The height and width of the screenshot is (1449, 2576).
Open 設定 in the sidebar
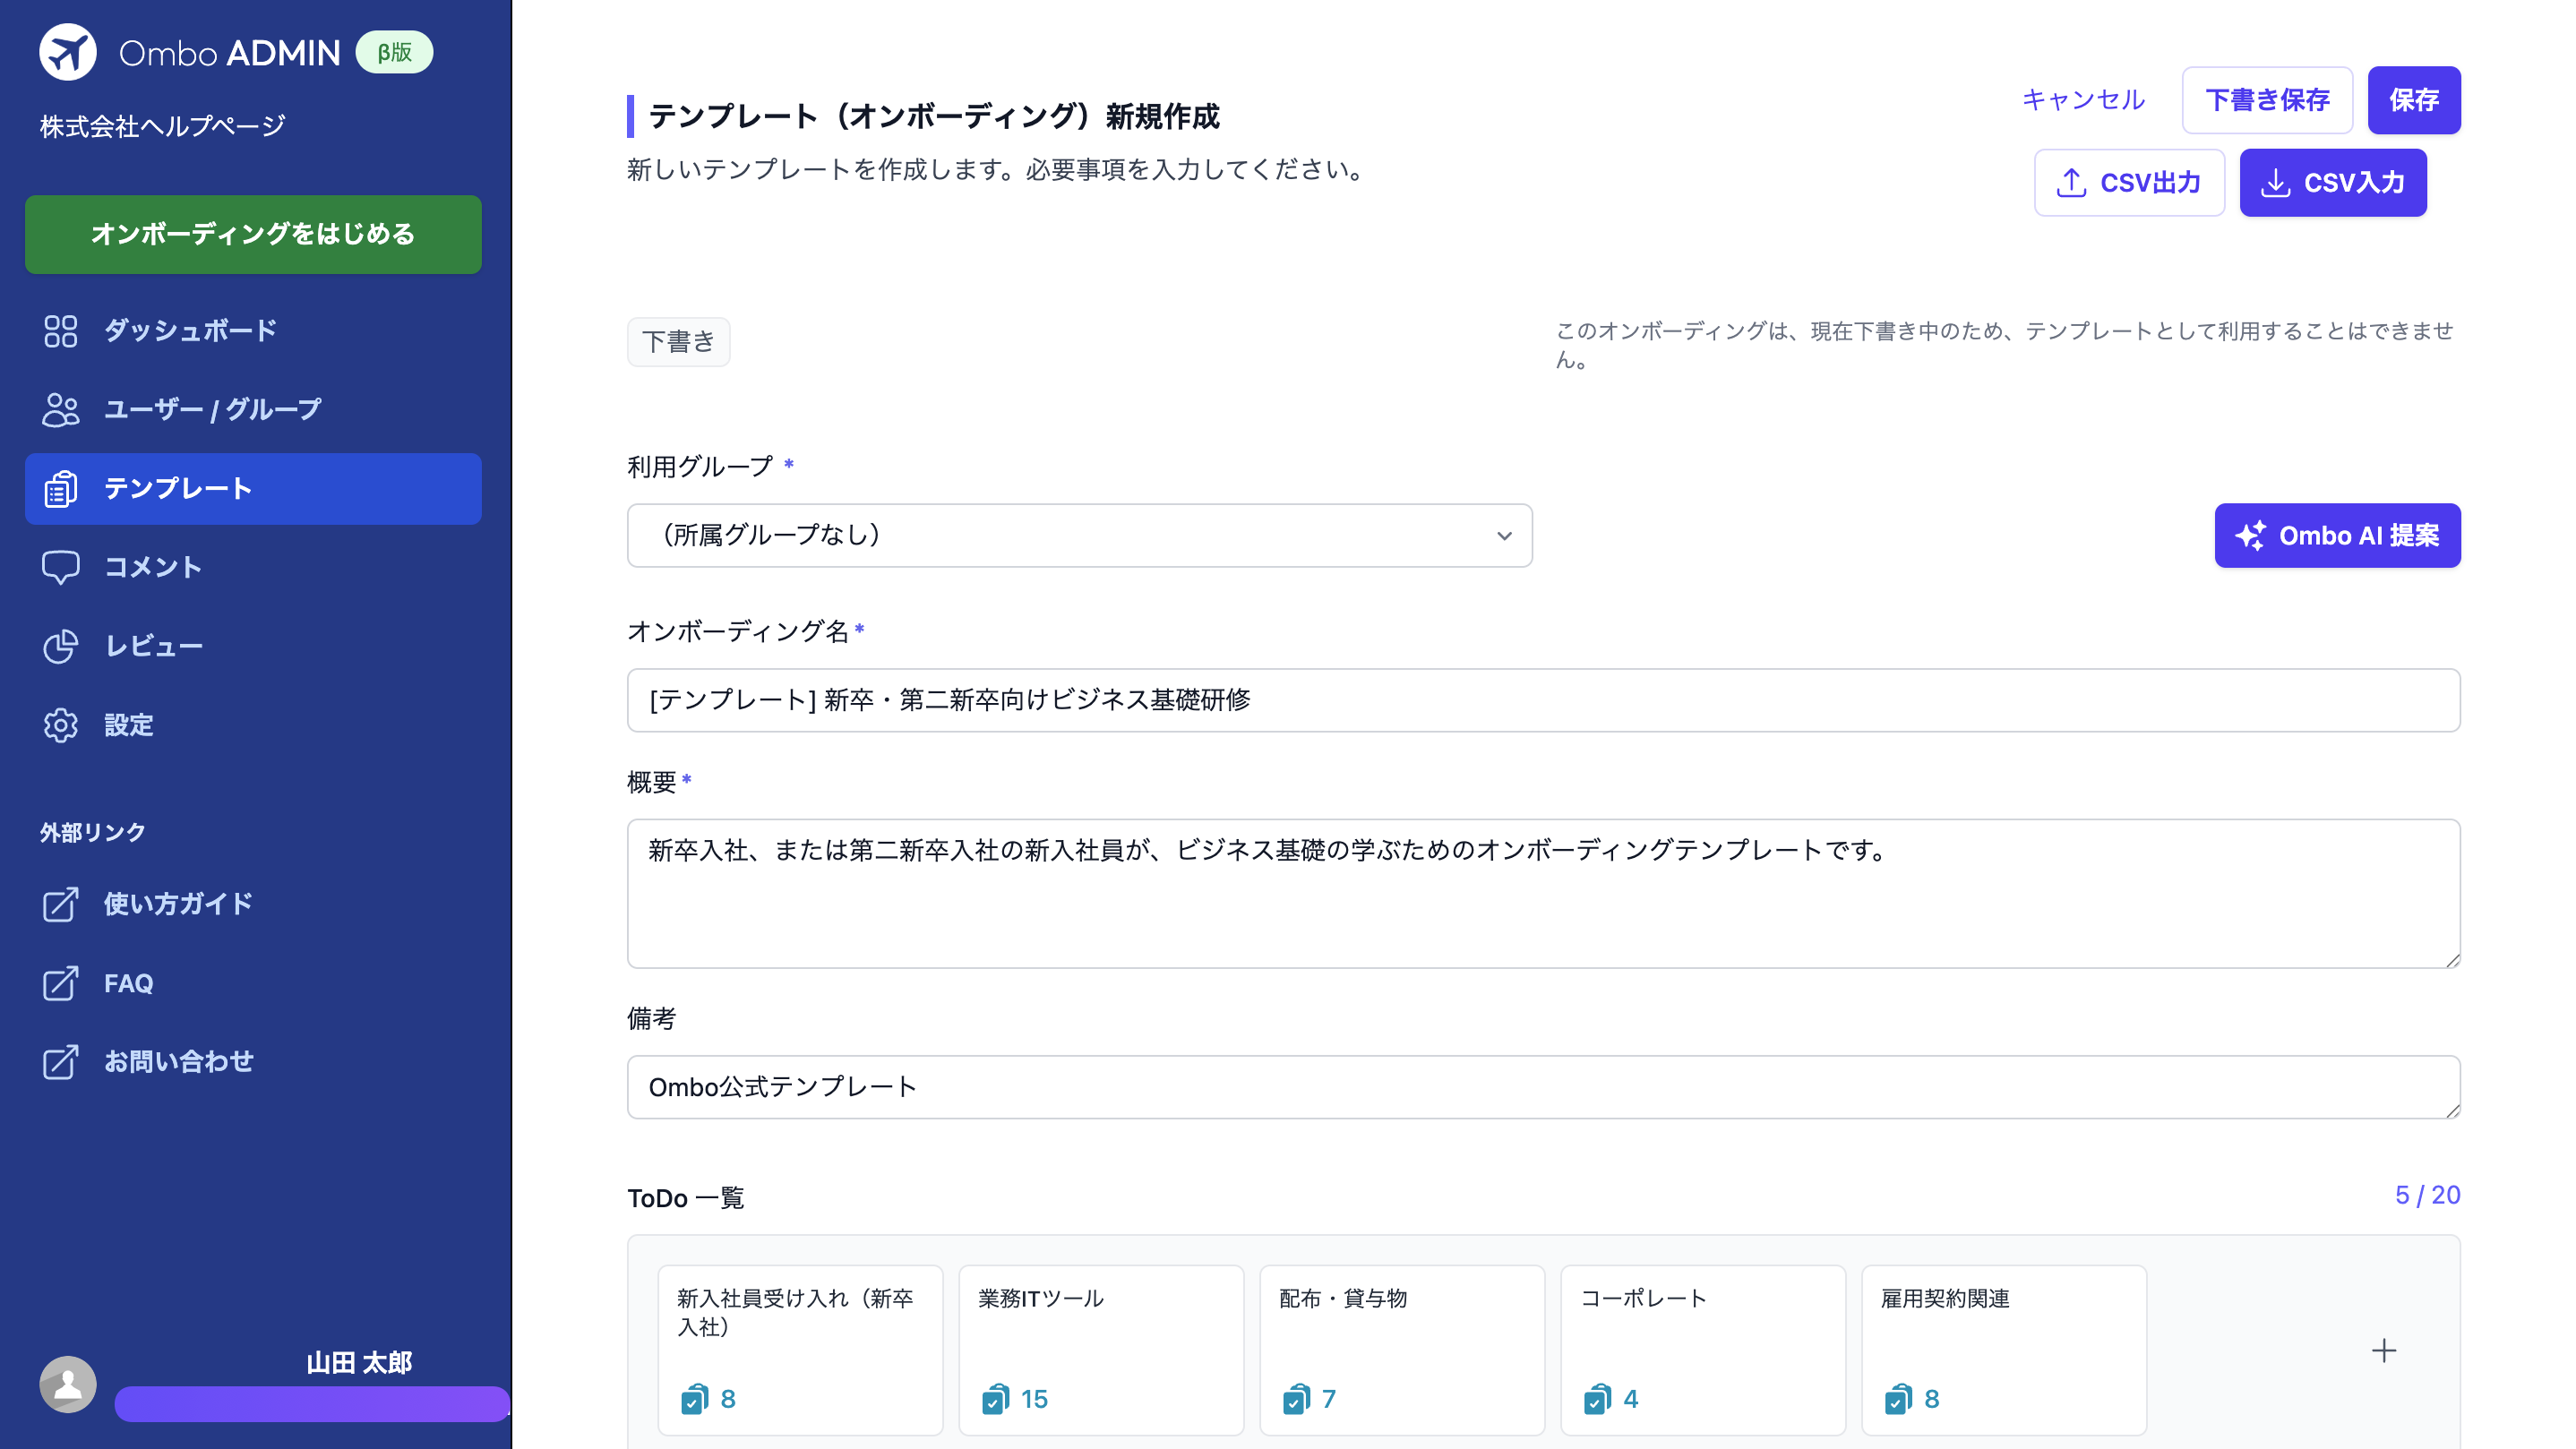click(253, 725)
